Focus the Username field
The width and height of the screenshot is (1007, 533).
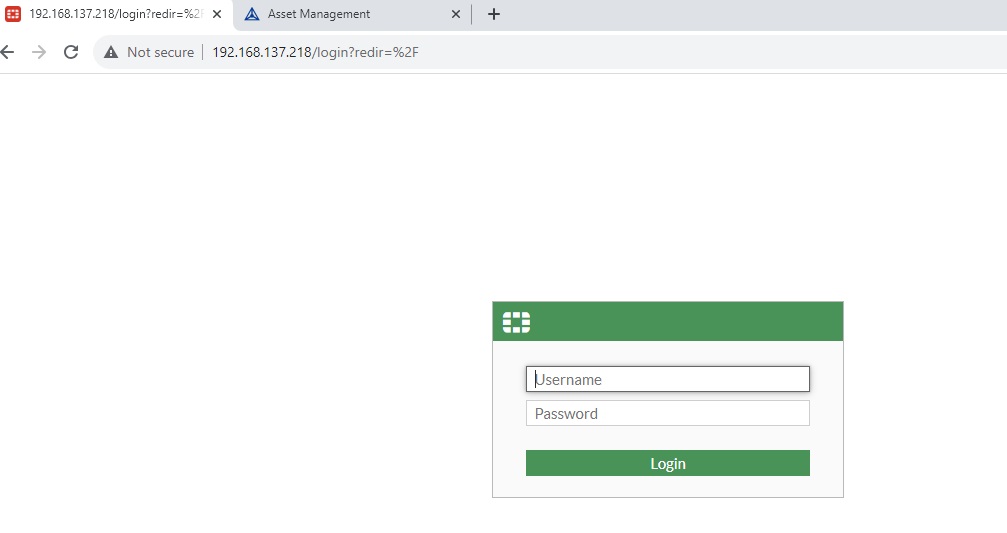coord(667,379)
